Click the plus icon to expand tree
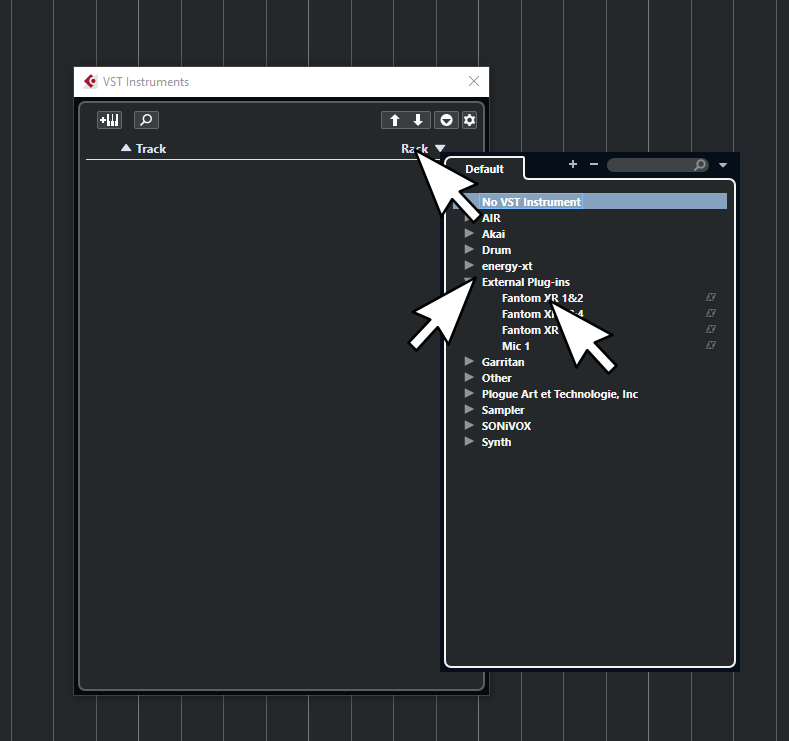 click(573, 164)
